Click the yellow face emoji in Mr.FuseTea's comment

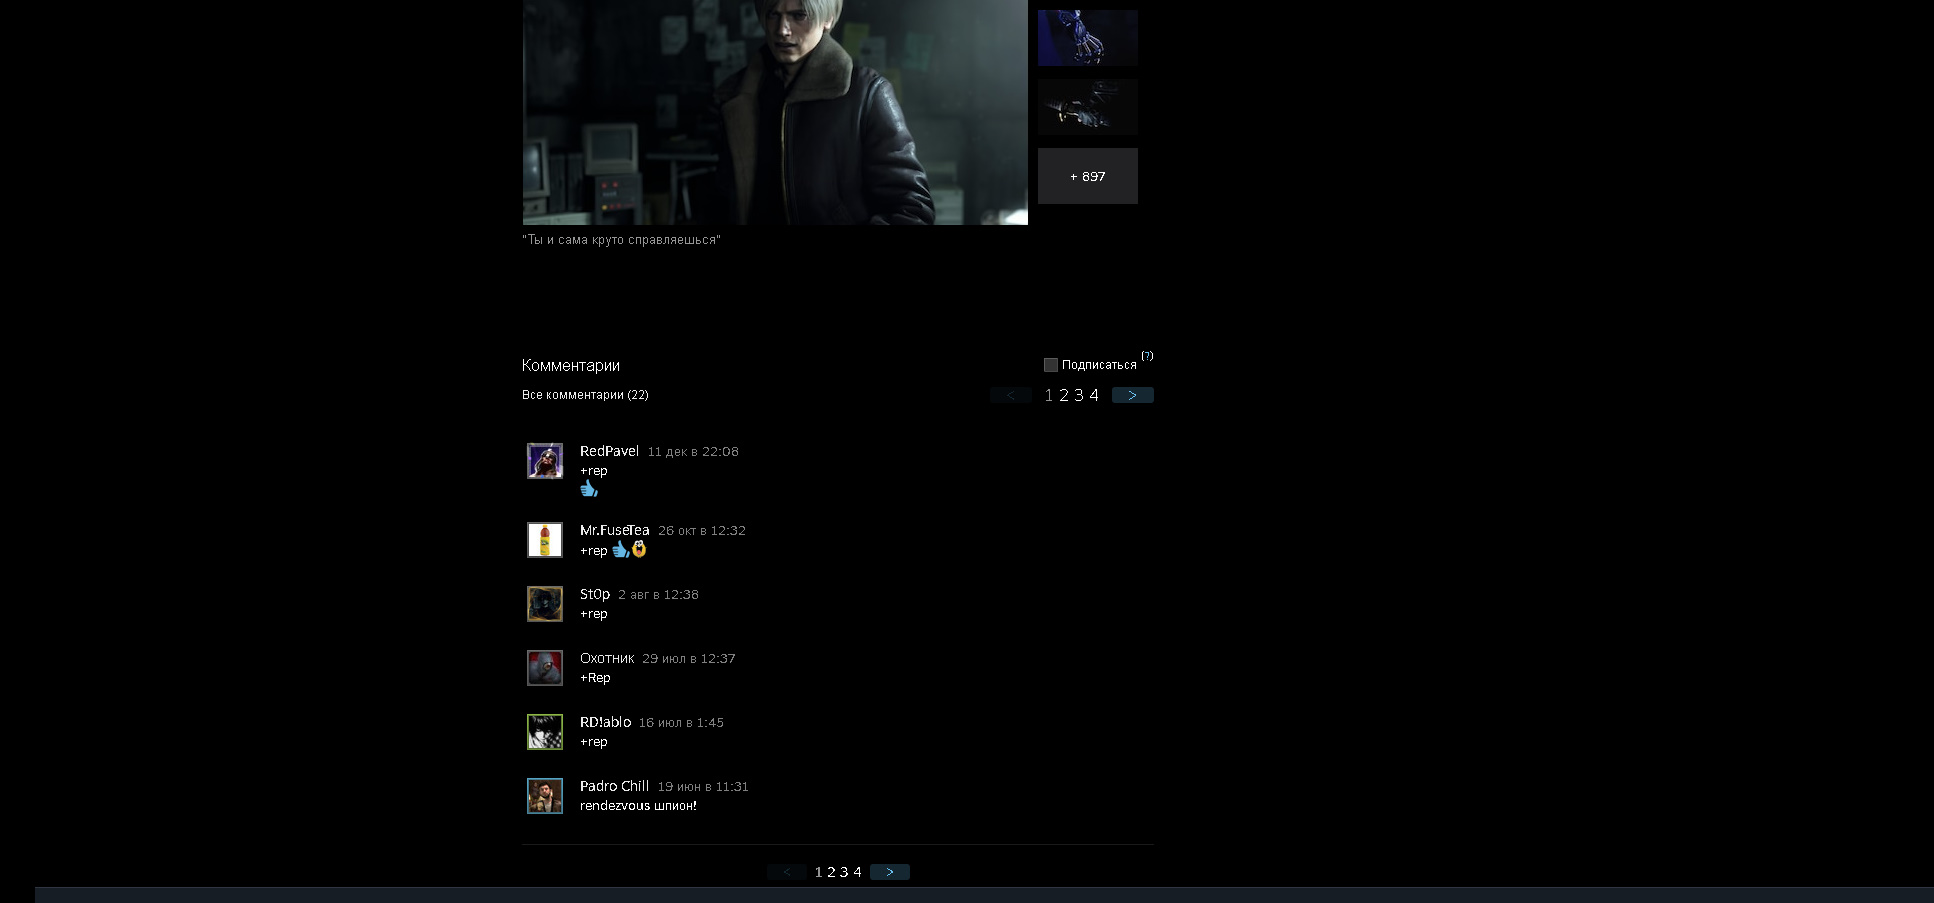coord(639,549)
